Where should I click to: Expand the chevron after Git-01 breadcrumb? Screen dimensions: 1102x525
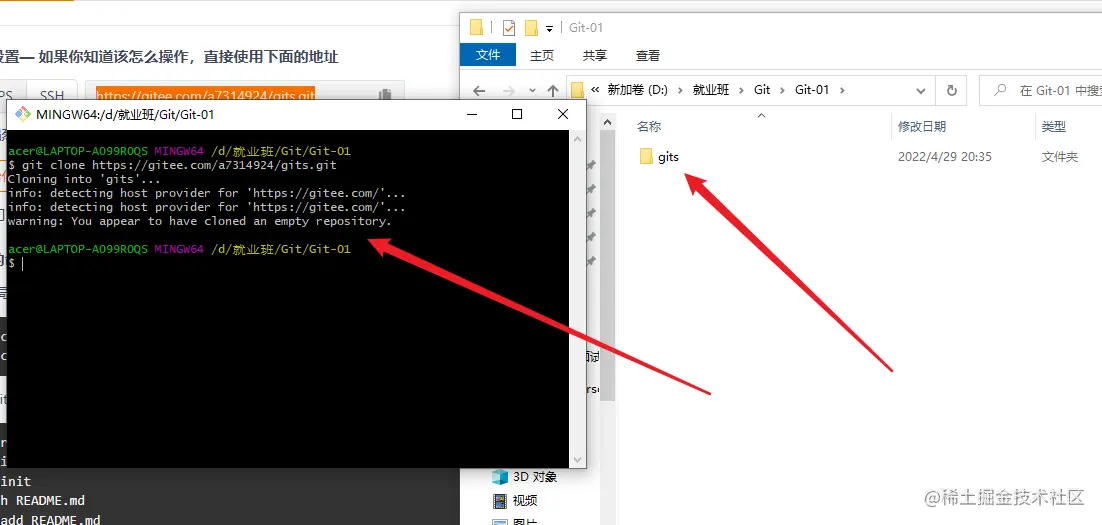[842, 90]
